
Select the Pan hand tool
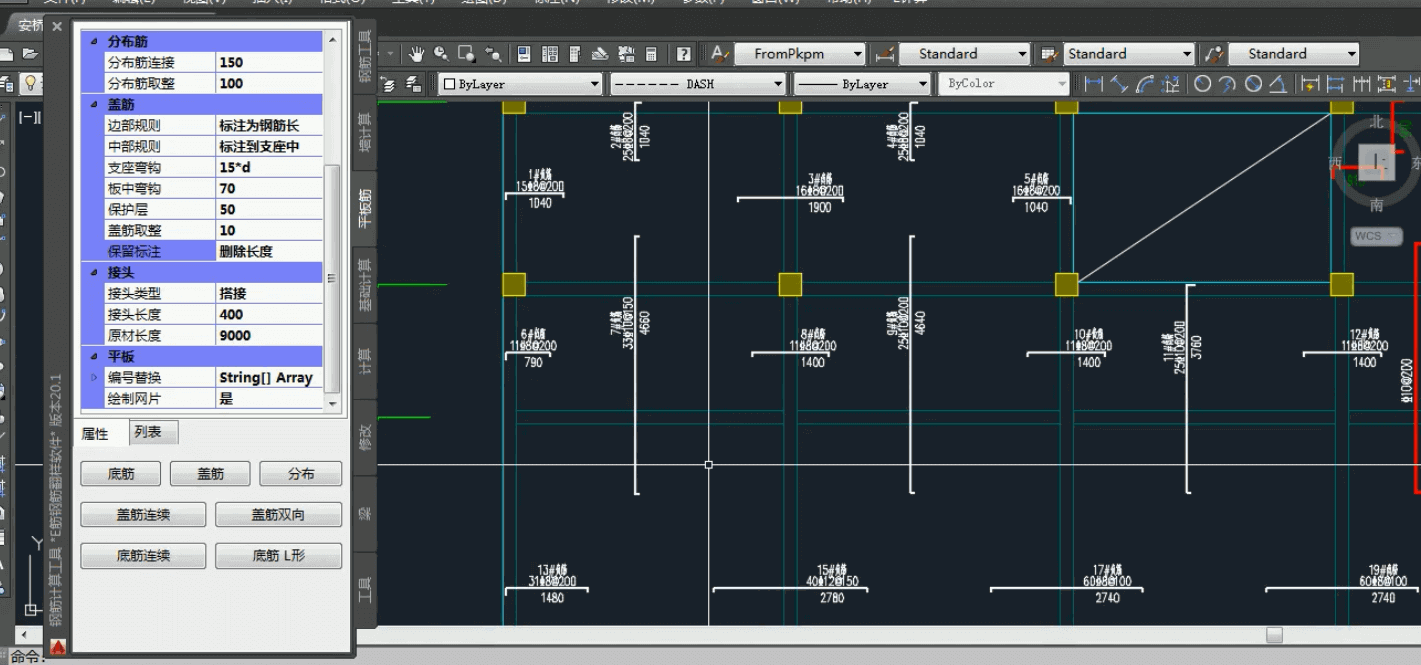[416, 54]
